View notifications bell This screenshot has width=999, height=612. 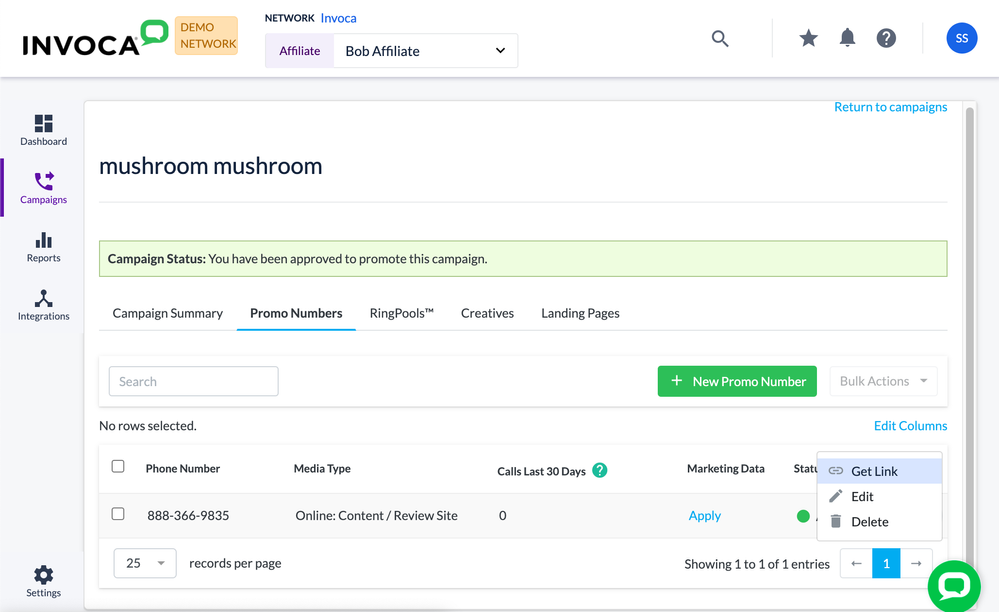tap(847, 38)
